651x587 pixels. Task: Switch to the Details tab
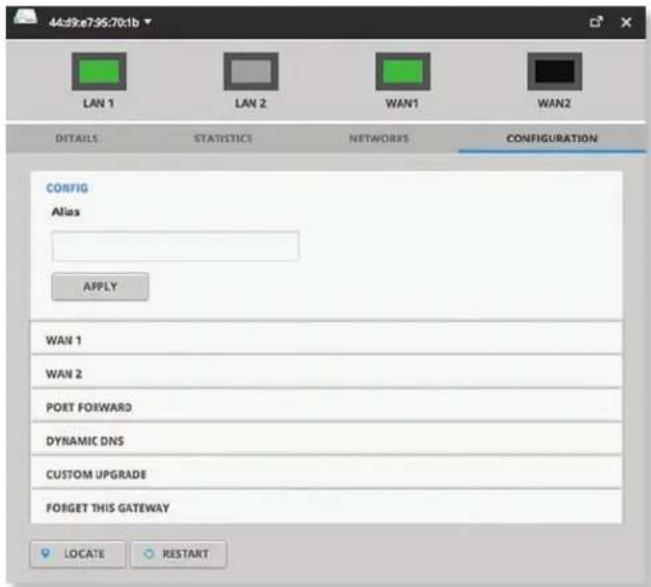pos(76,138)
